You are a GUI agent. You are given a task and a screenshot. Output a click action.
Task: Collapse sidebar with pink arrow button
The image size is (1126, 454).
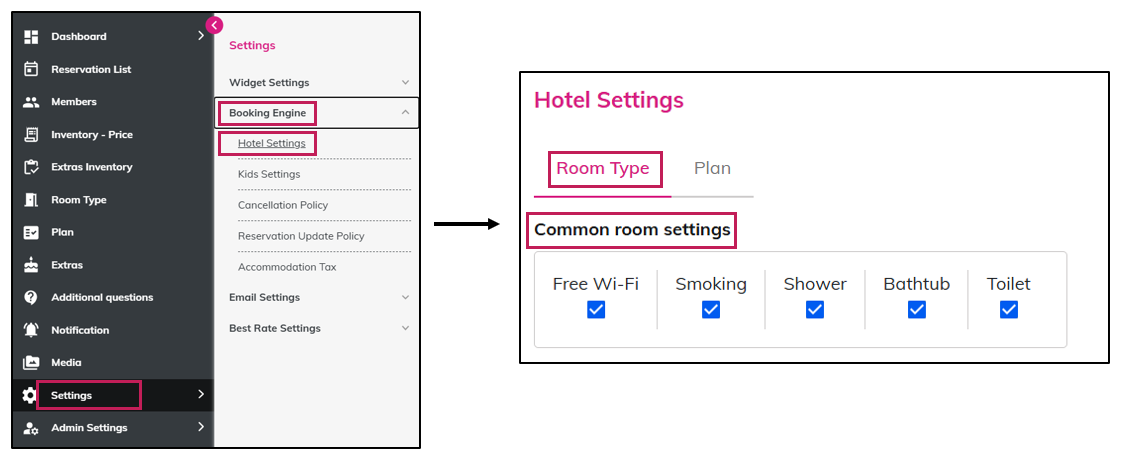[214, 25]
